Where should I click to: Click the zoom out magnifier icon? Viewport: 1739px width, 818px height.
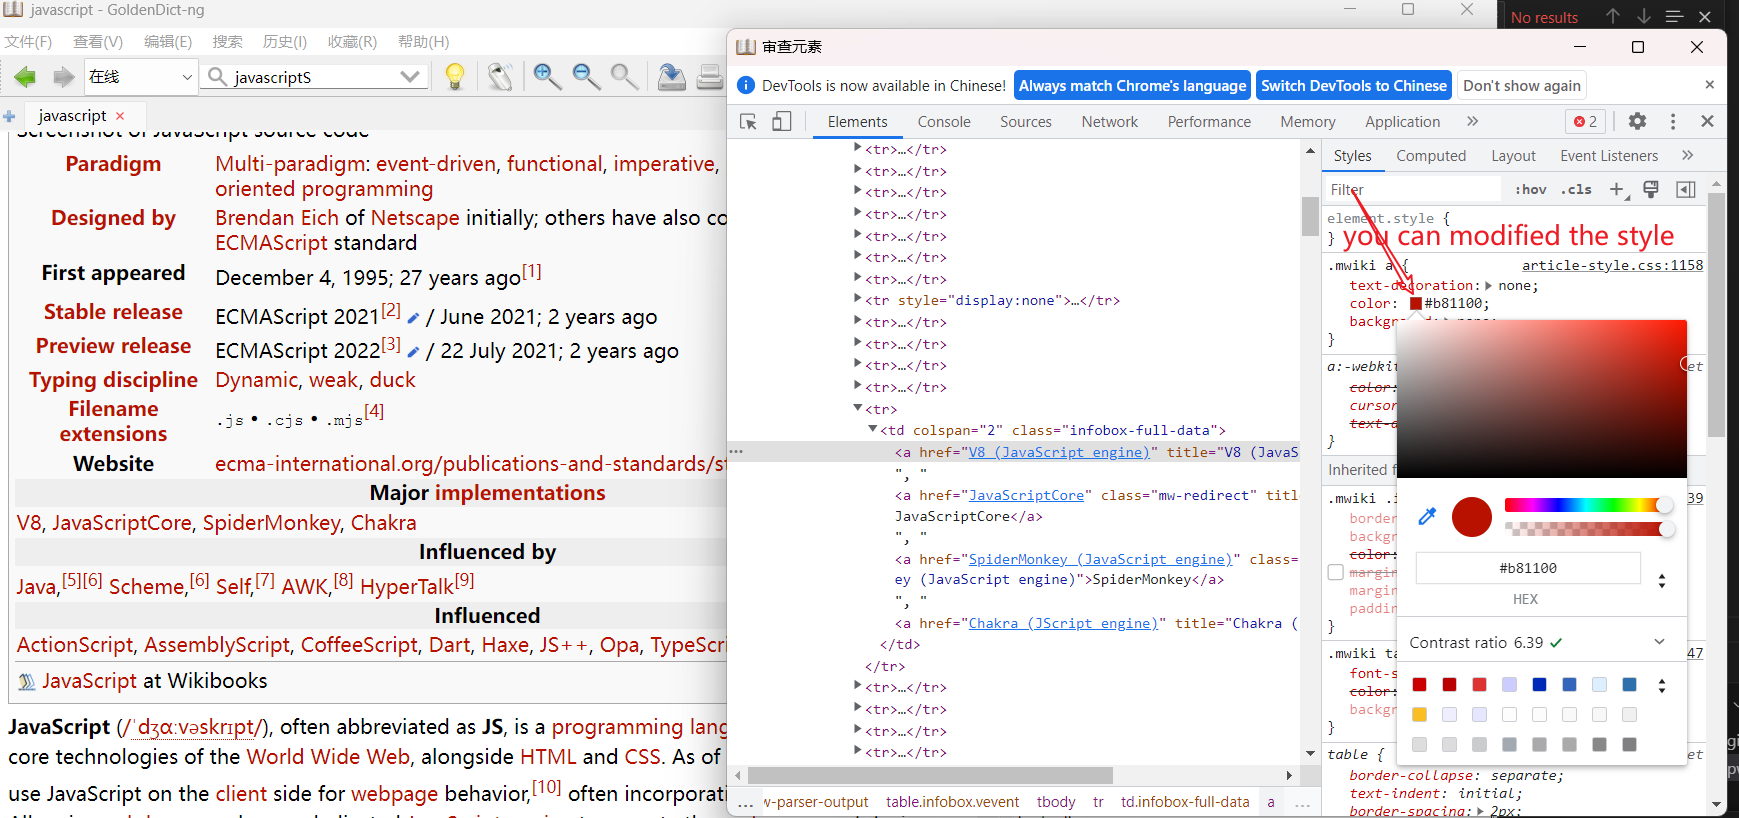pos(586,76)
